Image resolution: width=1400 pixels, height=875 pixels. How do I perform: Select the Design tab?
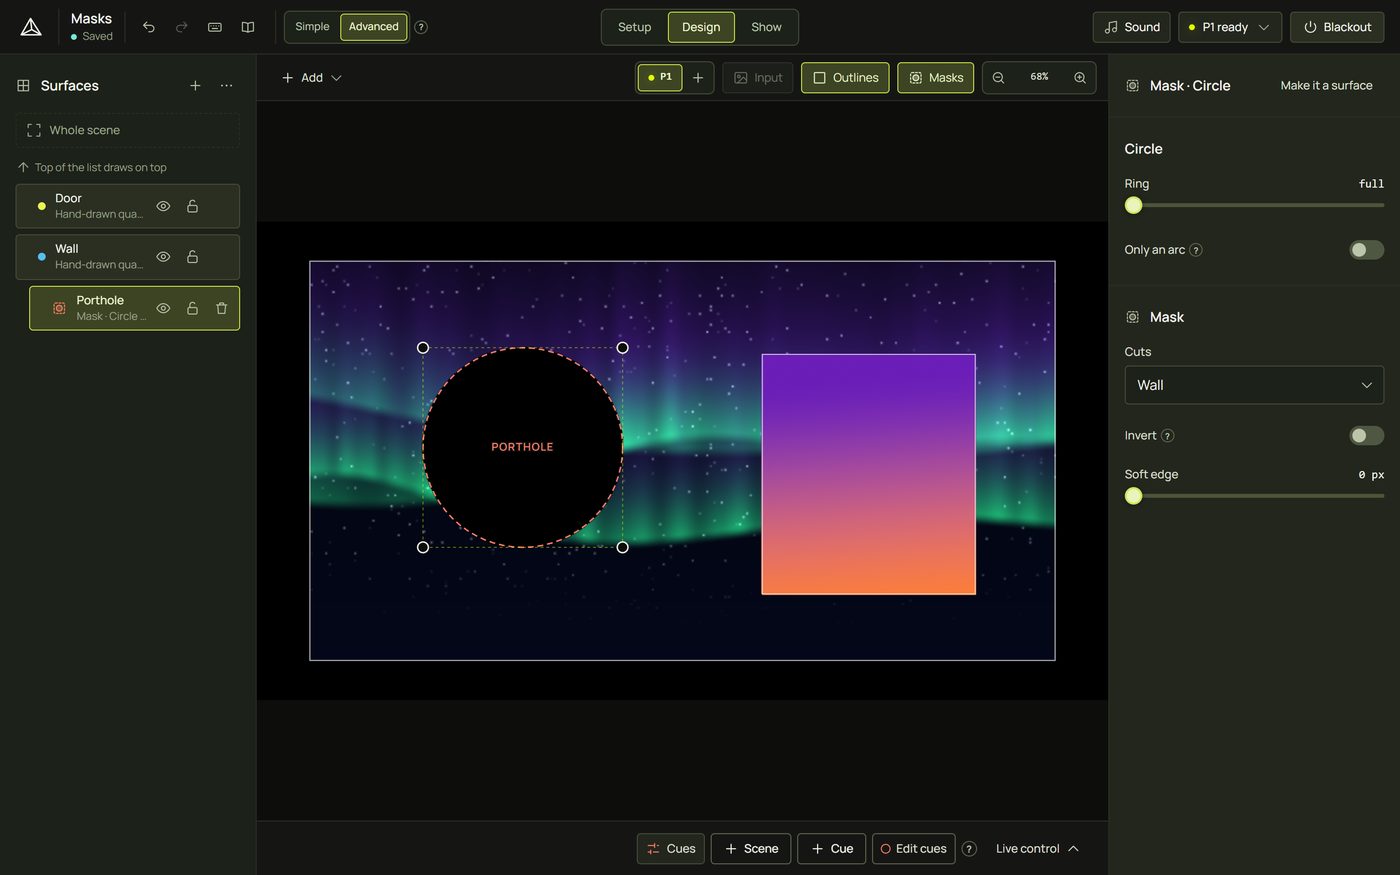[701, 27]
